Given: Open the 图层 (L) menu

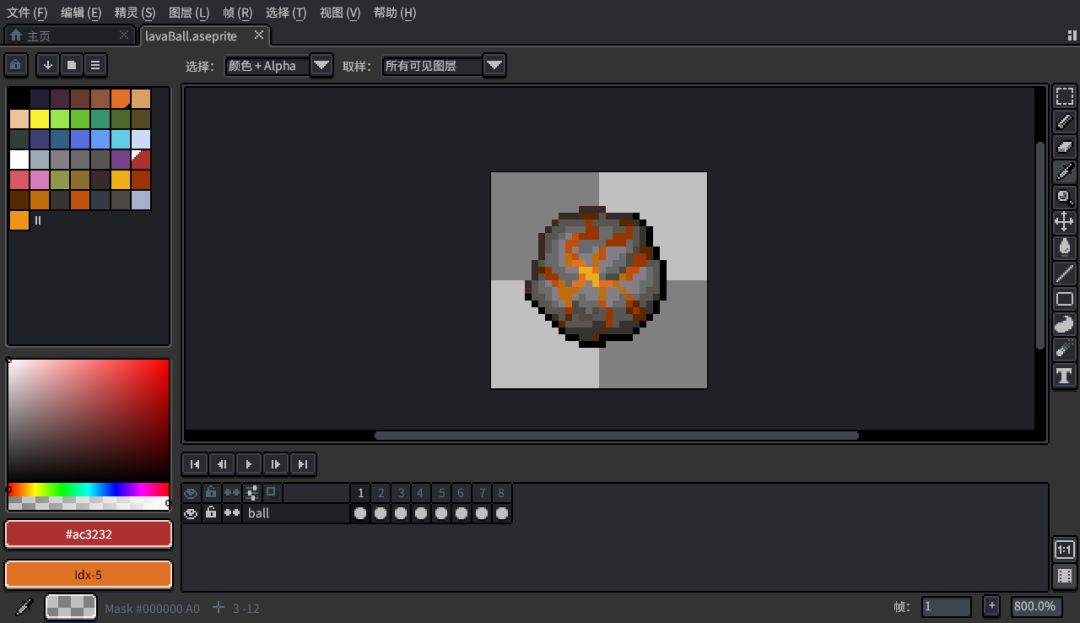Looking at the screenshot, I should tap(189, 12).
